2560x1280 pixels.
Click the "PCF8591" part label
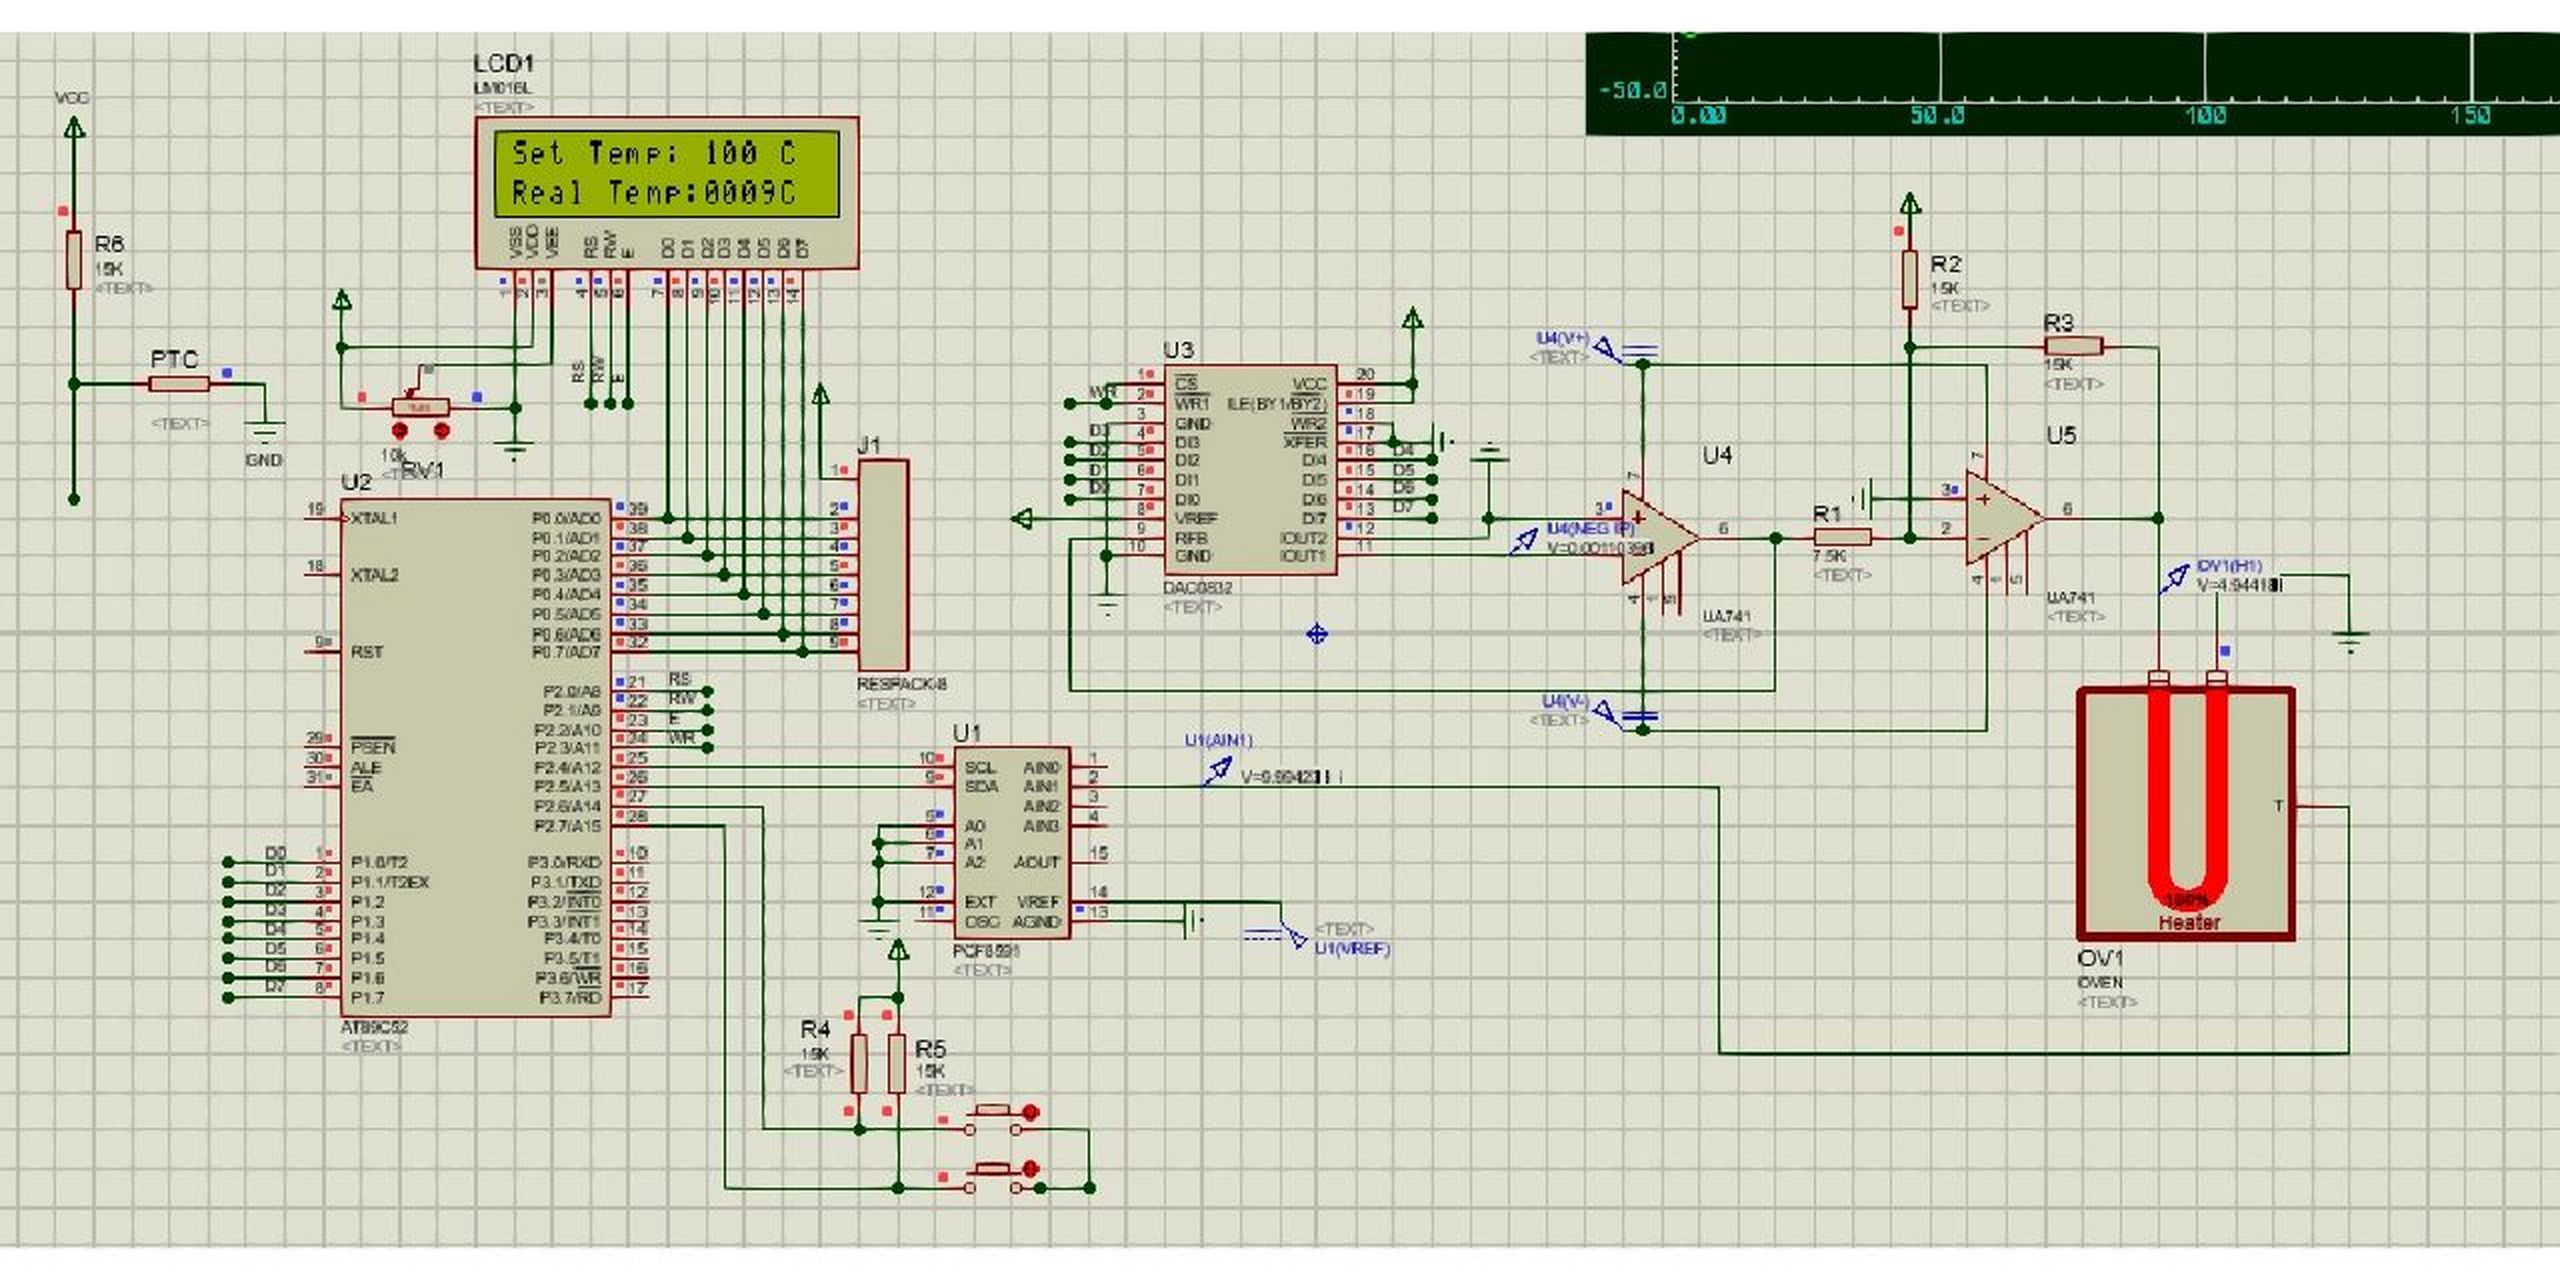986,952
